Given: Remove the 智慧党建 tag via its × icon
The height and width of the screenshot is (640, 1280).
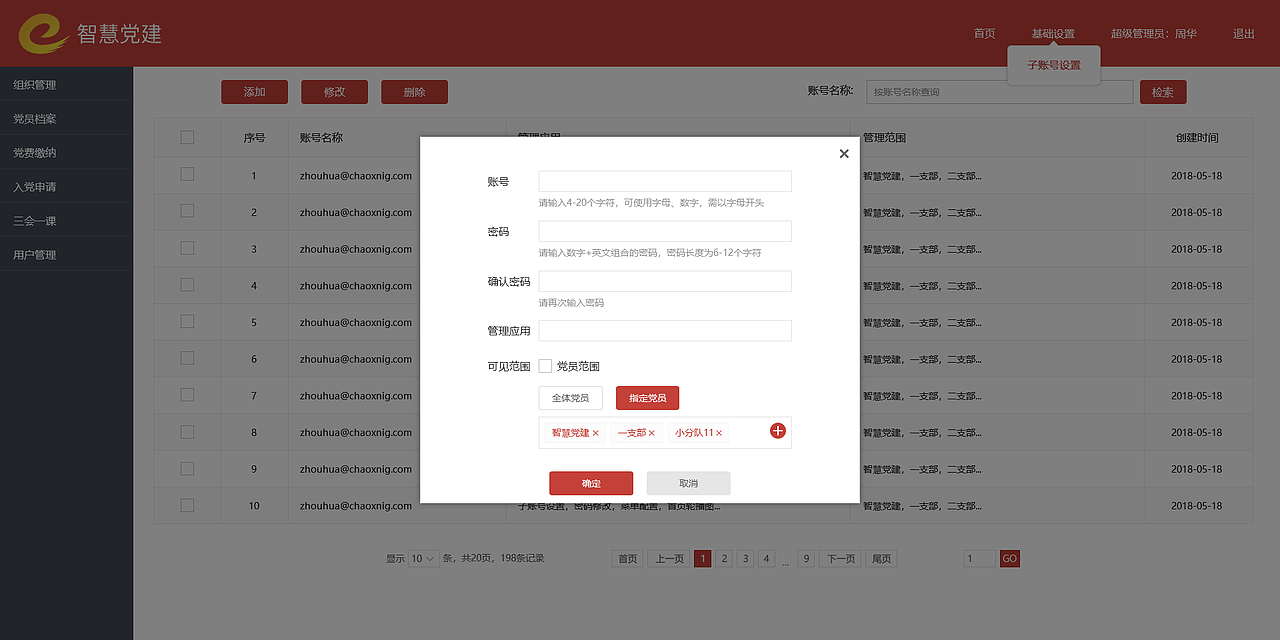Looking at the screenshot, I should 594,433.
